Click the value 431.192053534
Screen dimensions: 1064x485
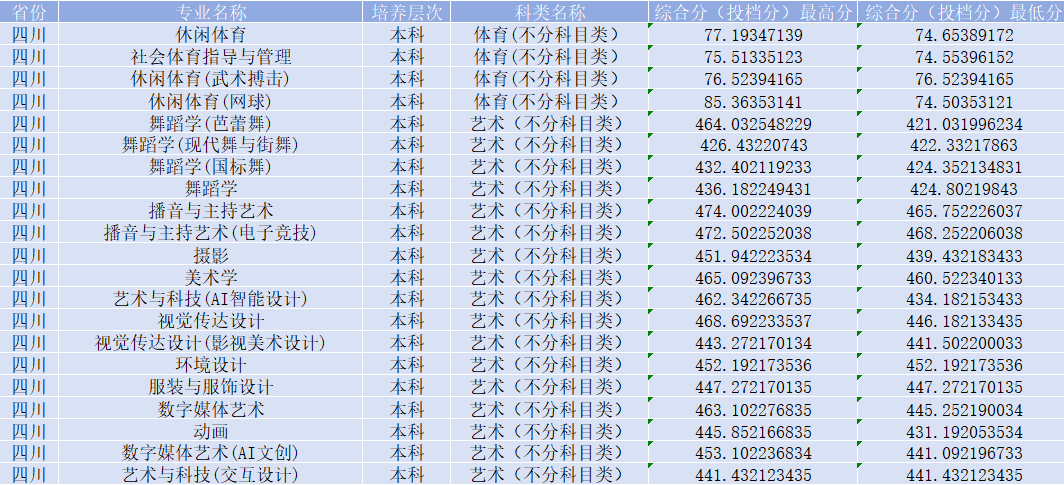coord(961,431)
